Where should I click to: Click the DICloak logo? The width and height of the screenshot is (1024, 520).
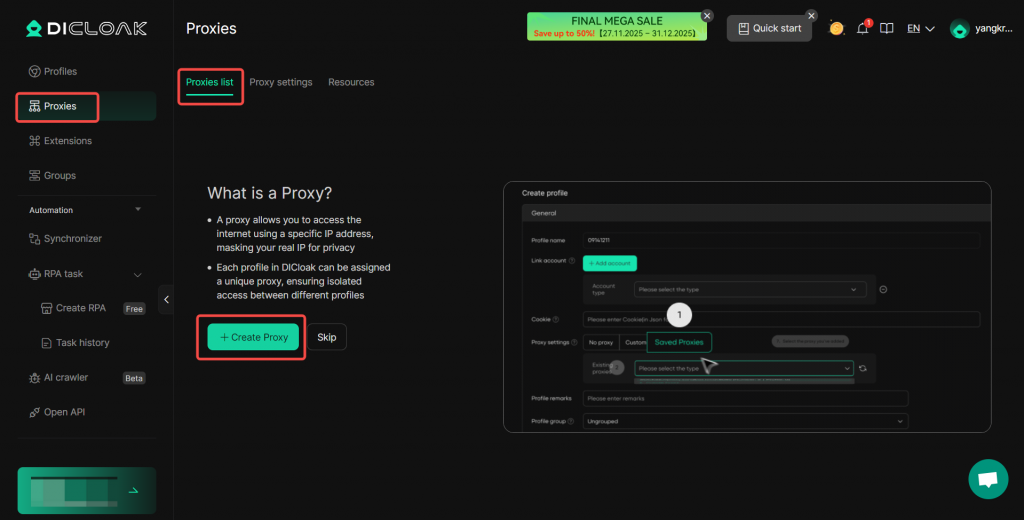pos(86,28)
